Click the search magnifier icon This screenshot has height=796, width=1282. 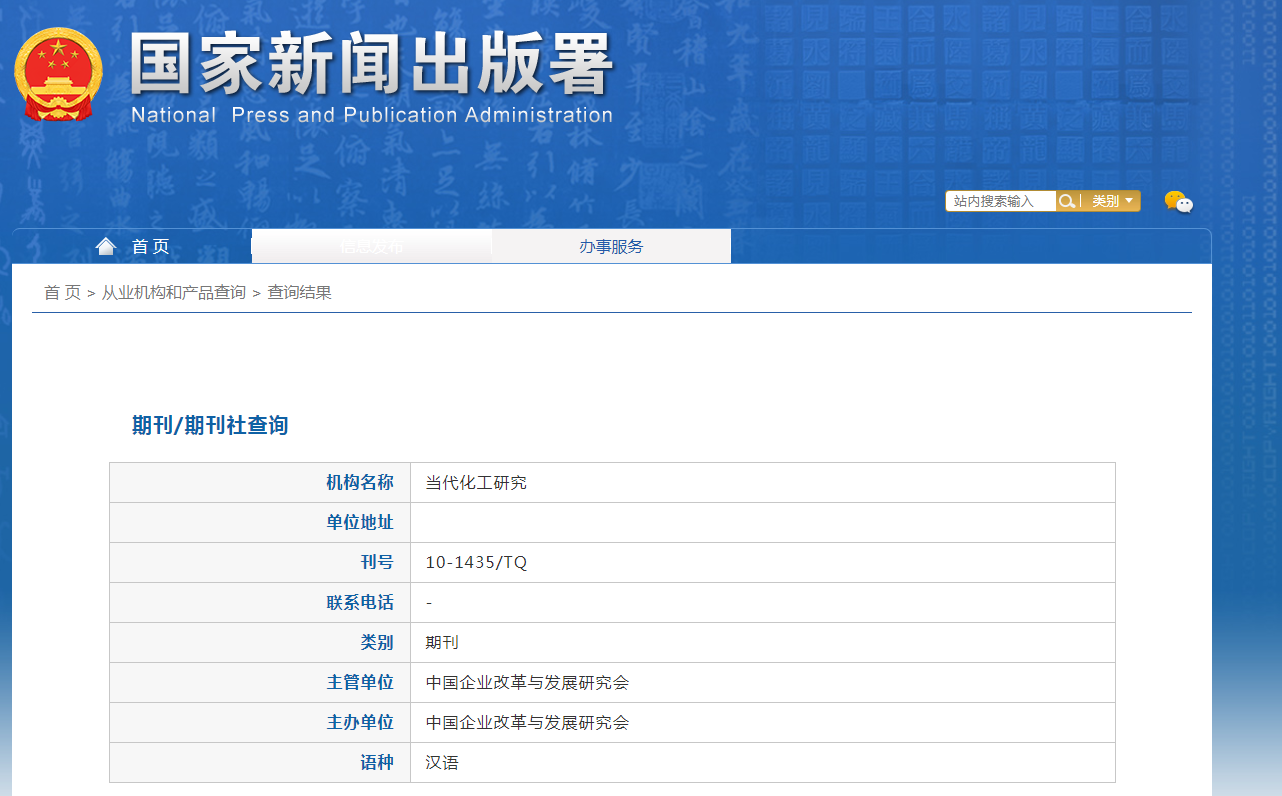1067,201
